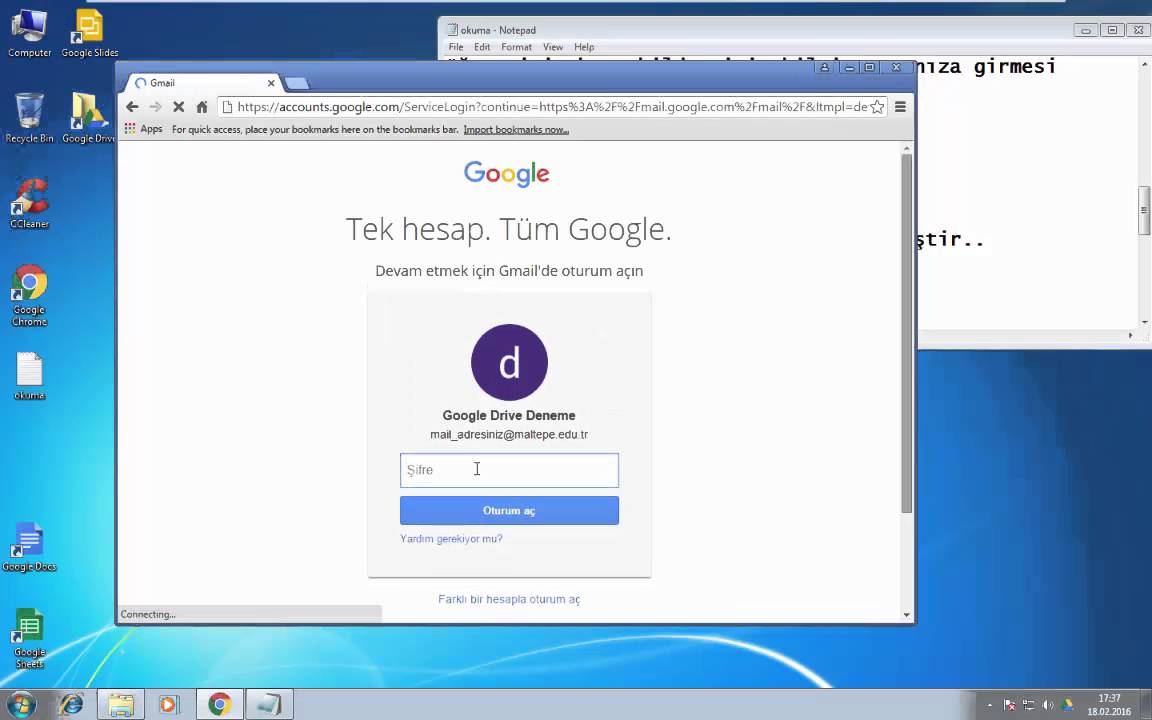This screenshot has width=1152, height=720.
Task: Open the Apps shortcut in bookmarks bar
Action: pyautogui.click(x=143, y=129)
